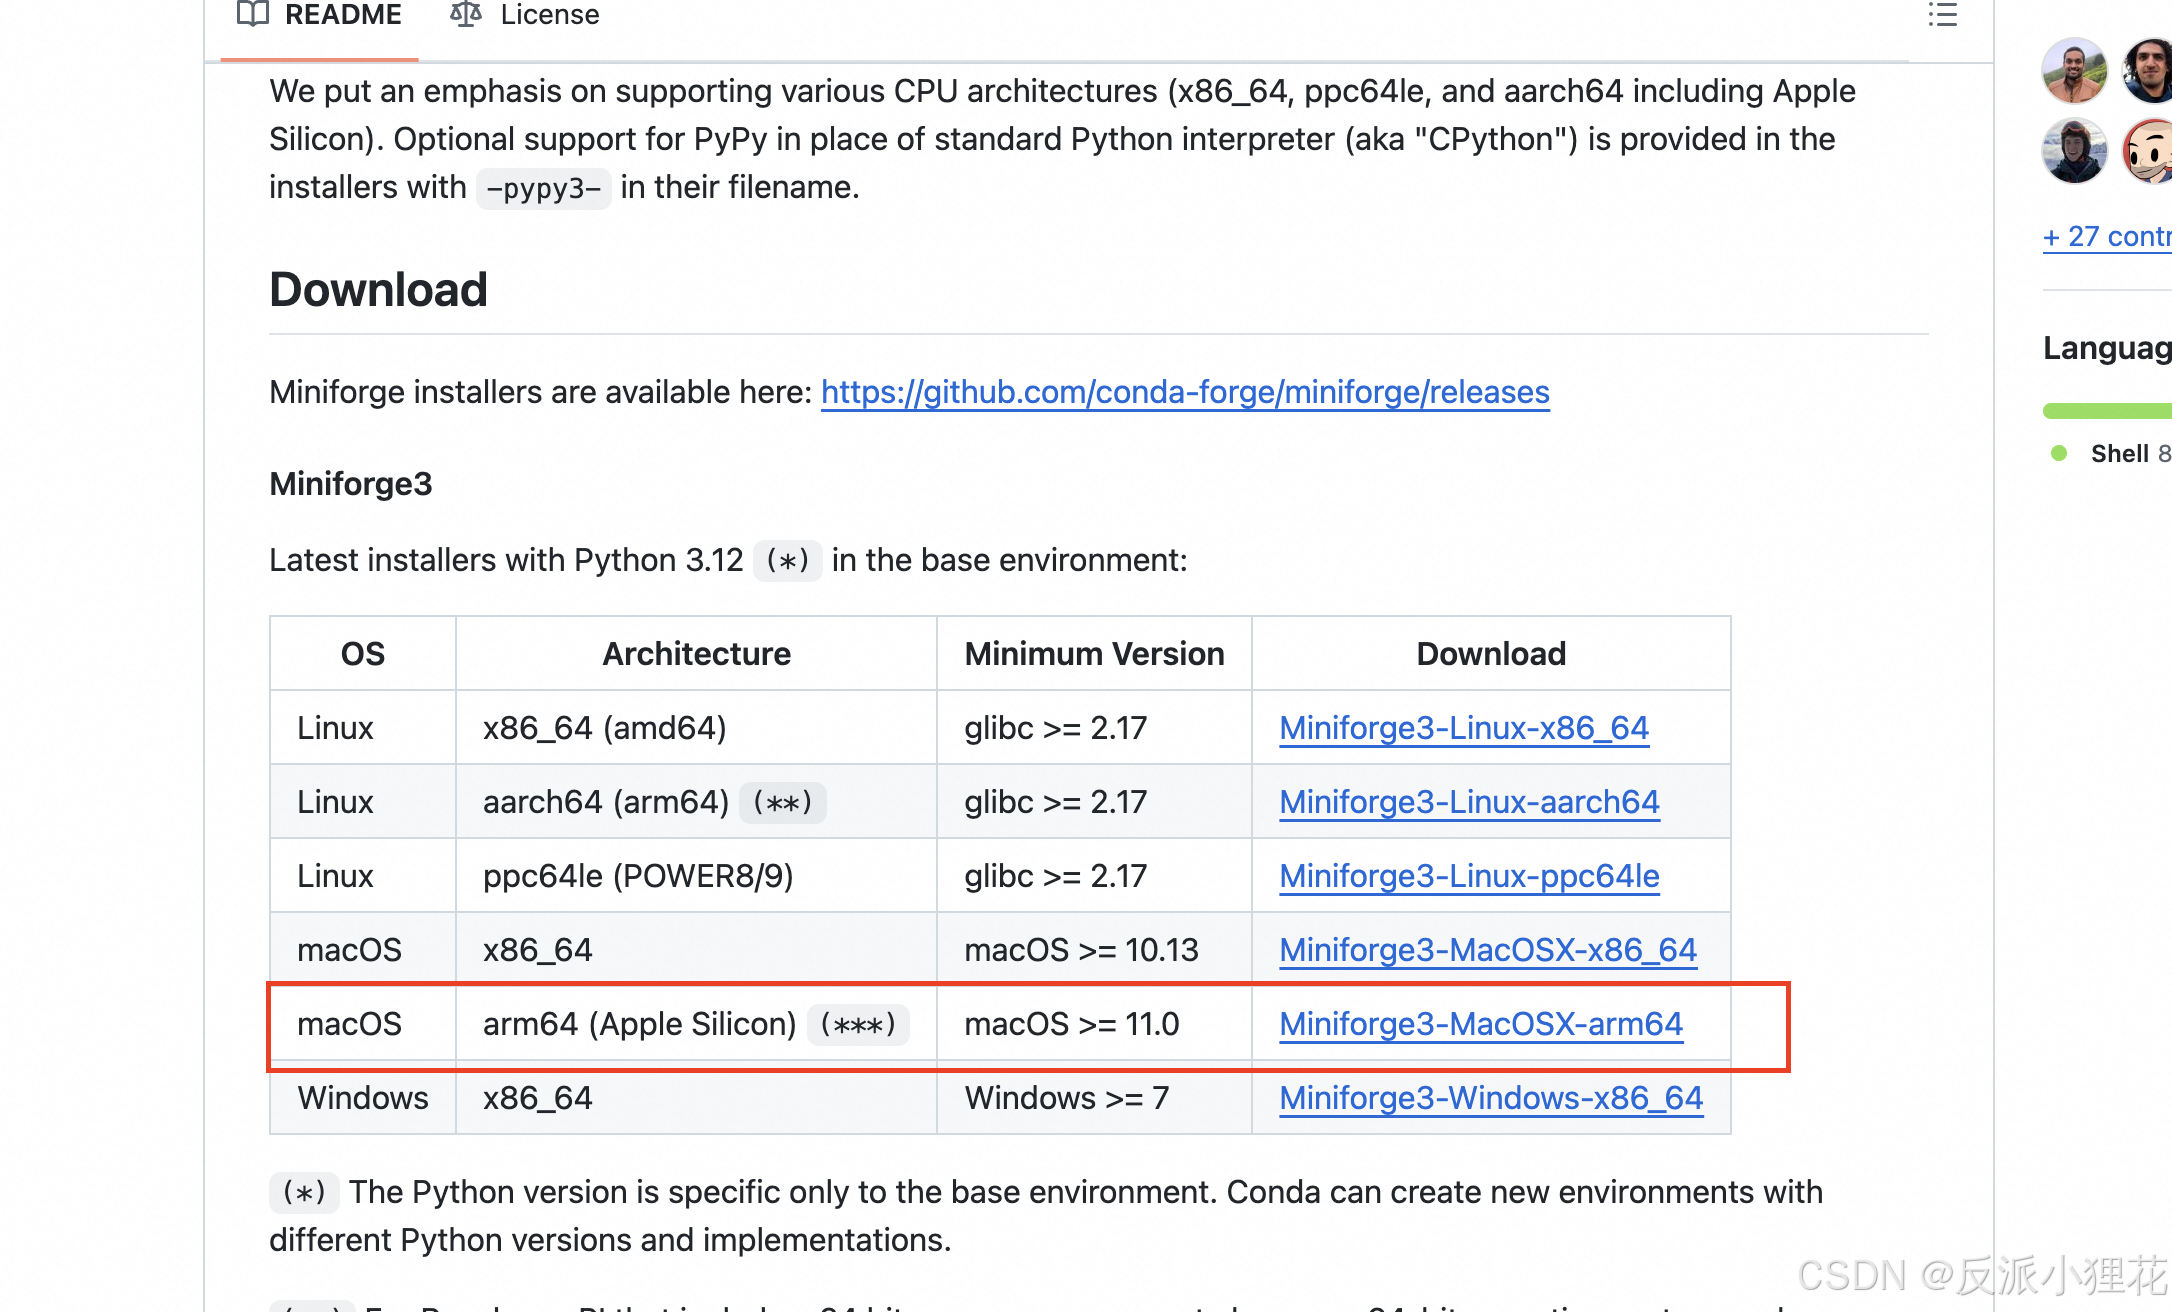
Task: Download Miniforge3-Linux-ppc64le installer
Action: [1469, 876]
